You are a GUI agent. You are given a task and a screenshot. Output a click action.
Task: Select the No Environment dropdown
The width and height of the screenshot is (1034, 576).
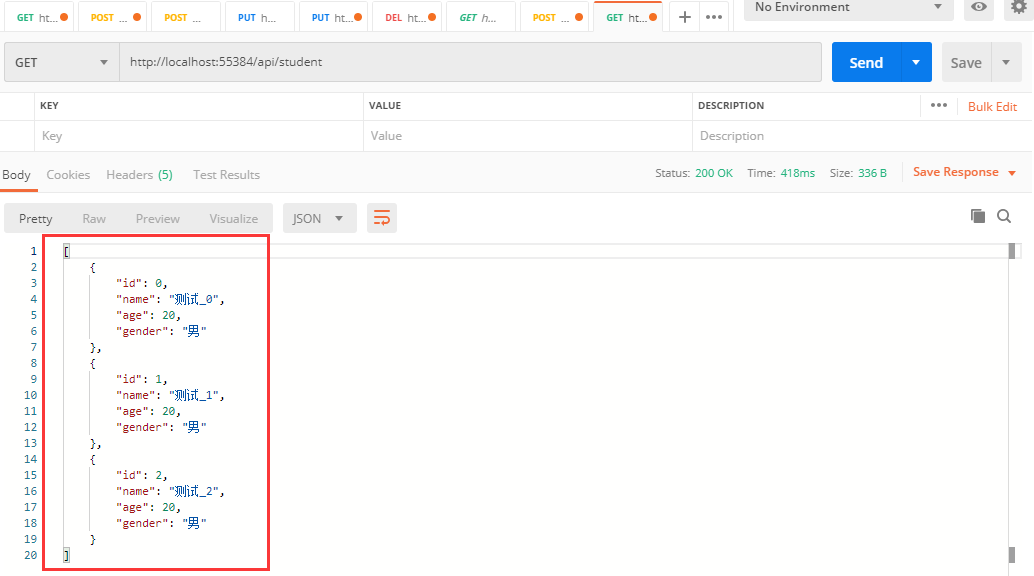pos(849,8)
